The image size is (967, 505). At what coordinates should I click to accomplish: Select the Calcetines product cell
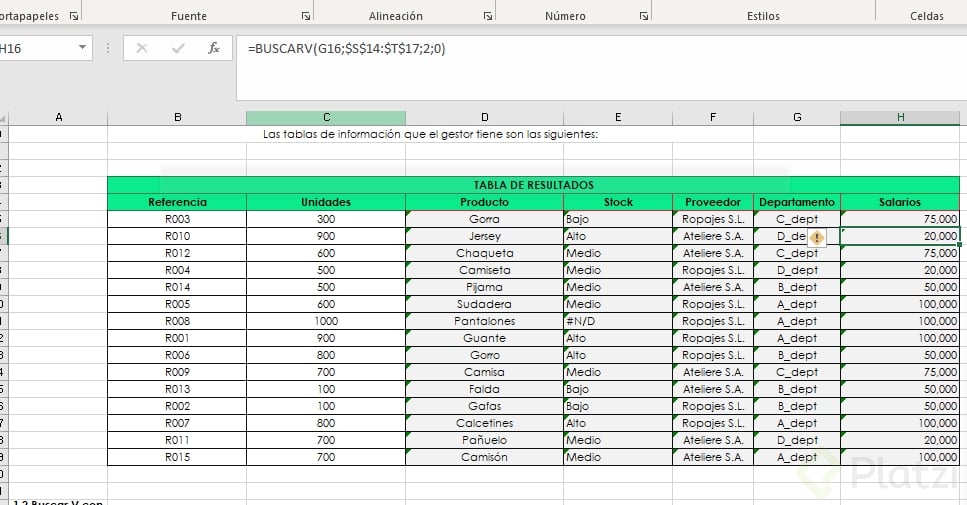485,423
